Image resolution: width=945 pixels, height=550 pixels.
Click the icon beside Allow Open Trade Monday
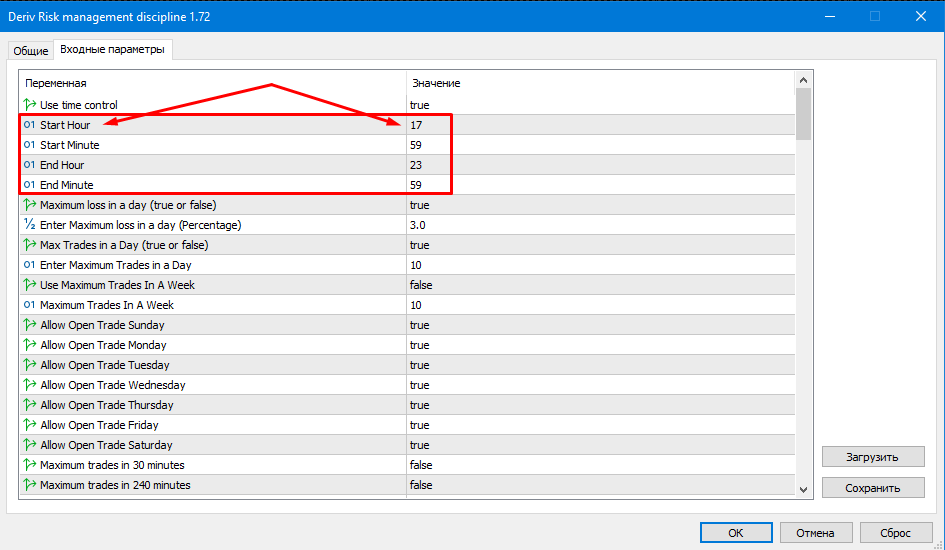coord(30,345)
